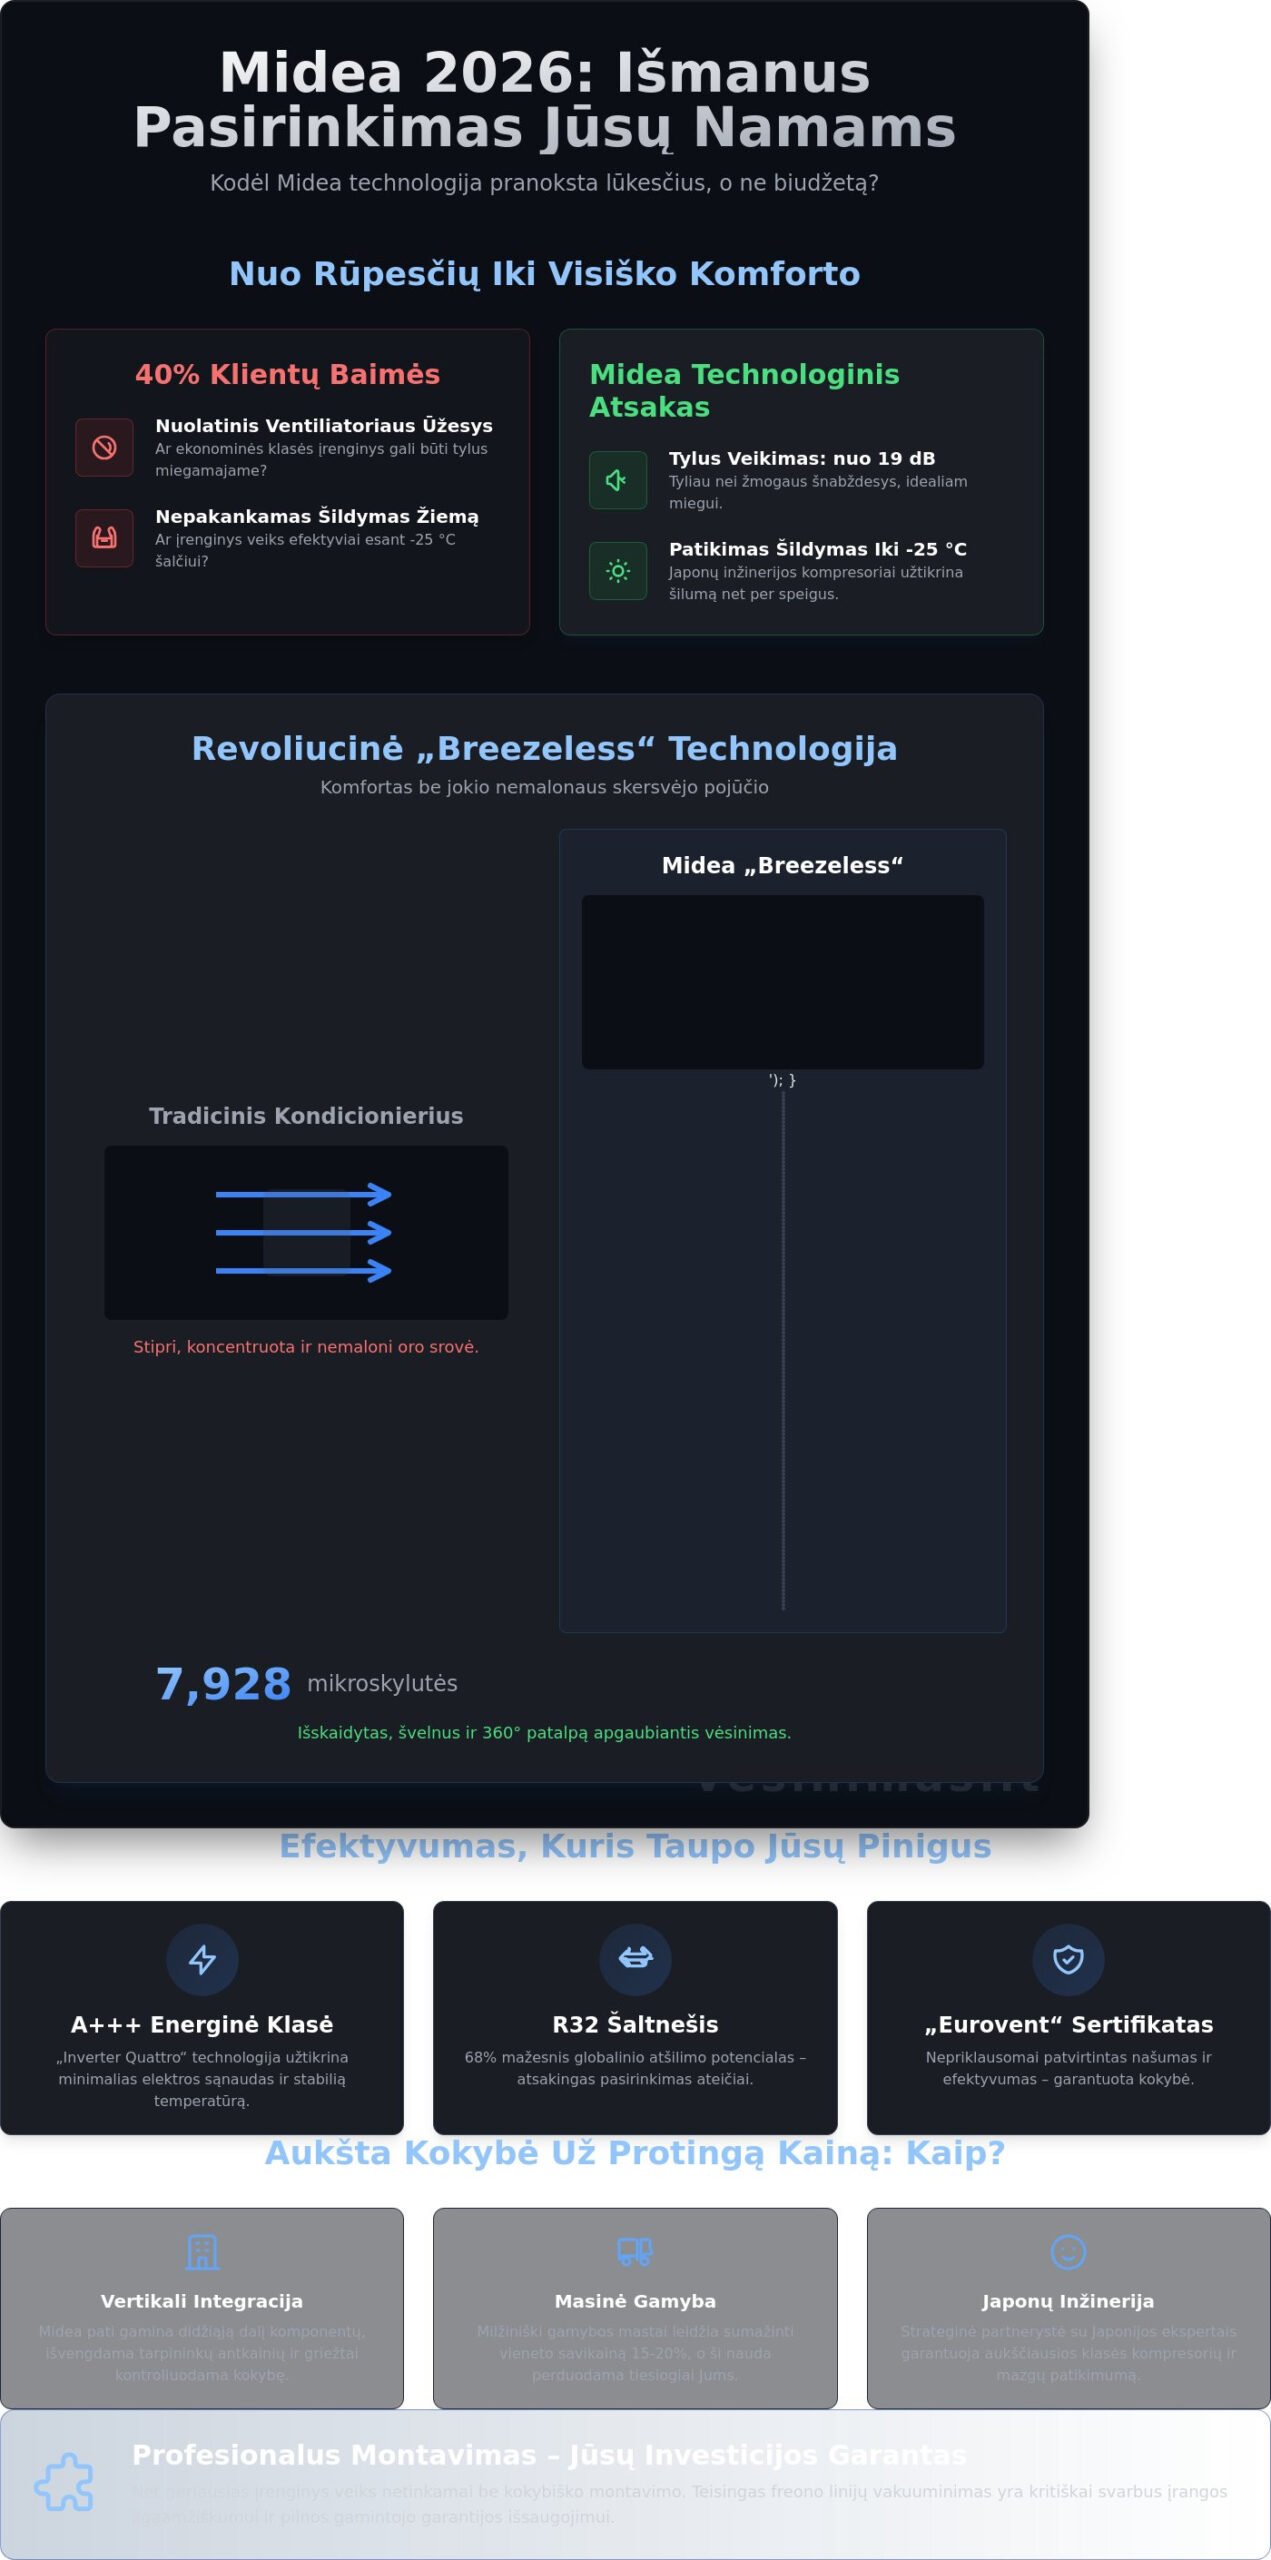Click the number 7,928

(224, 1684)
